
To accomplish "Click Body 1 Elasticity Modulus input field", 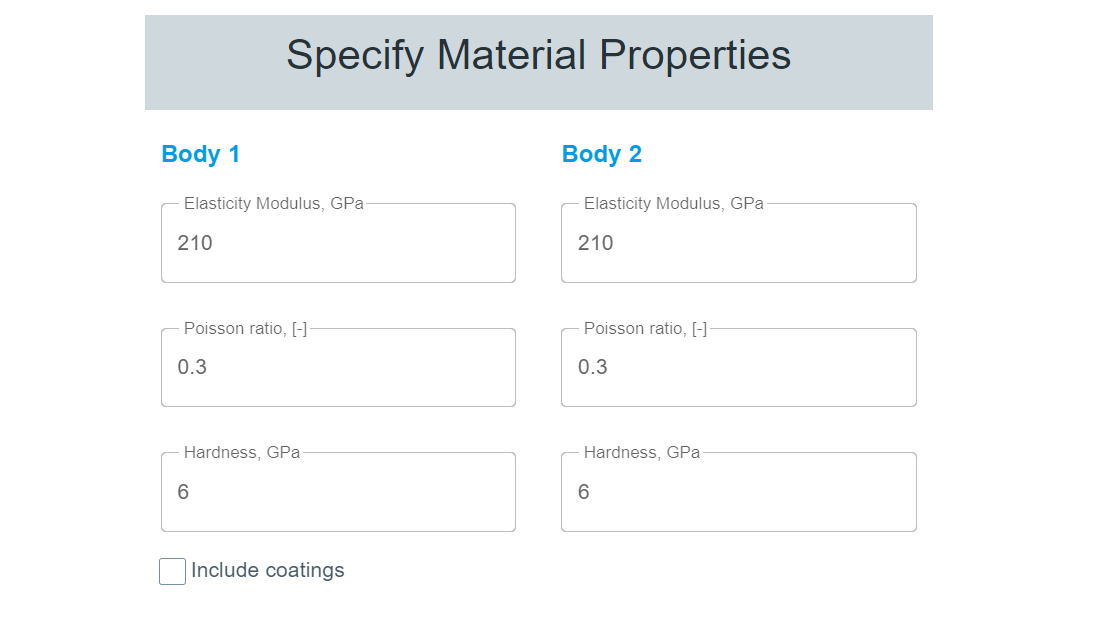I will point(338,243).
